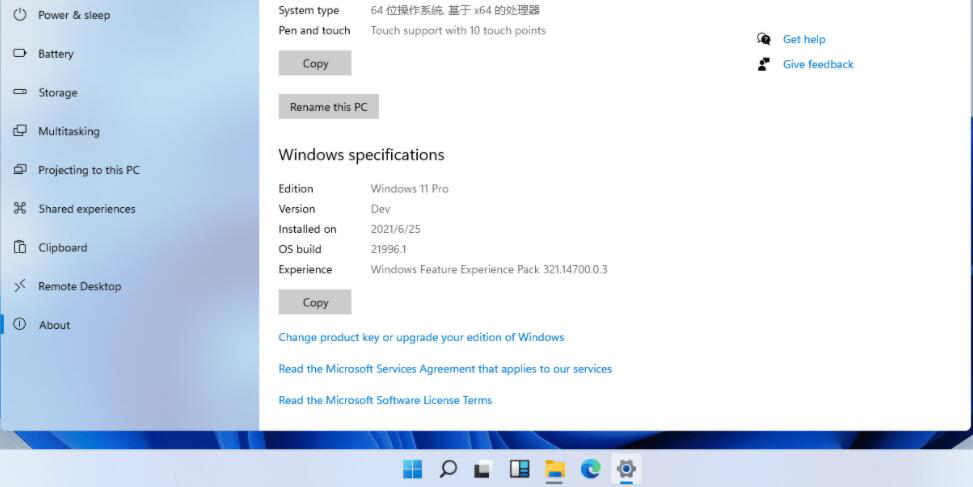Click the Edition label
Viewport: 973px width, 487px height.
pyautogui.click(x=295, y=189)
